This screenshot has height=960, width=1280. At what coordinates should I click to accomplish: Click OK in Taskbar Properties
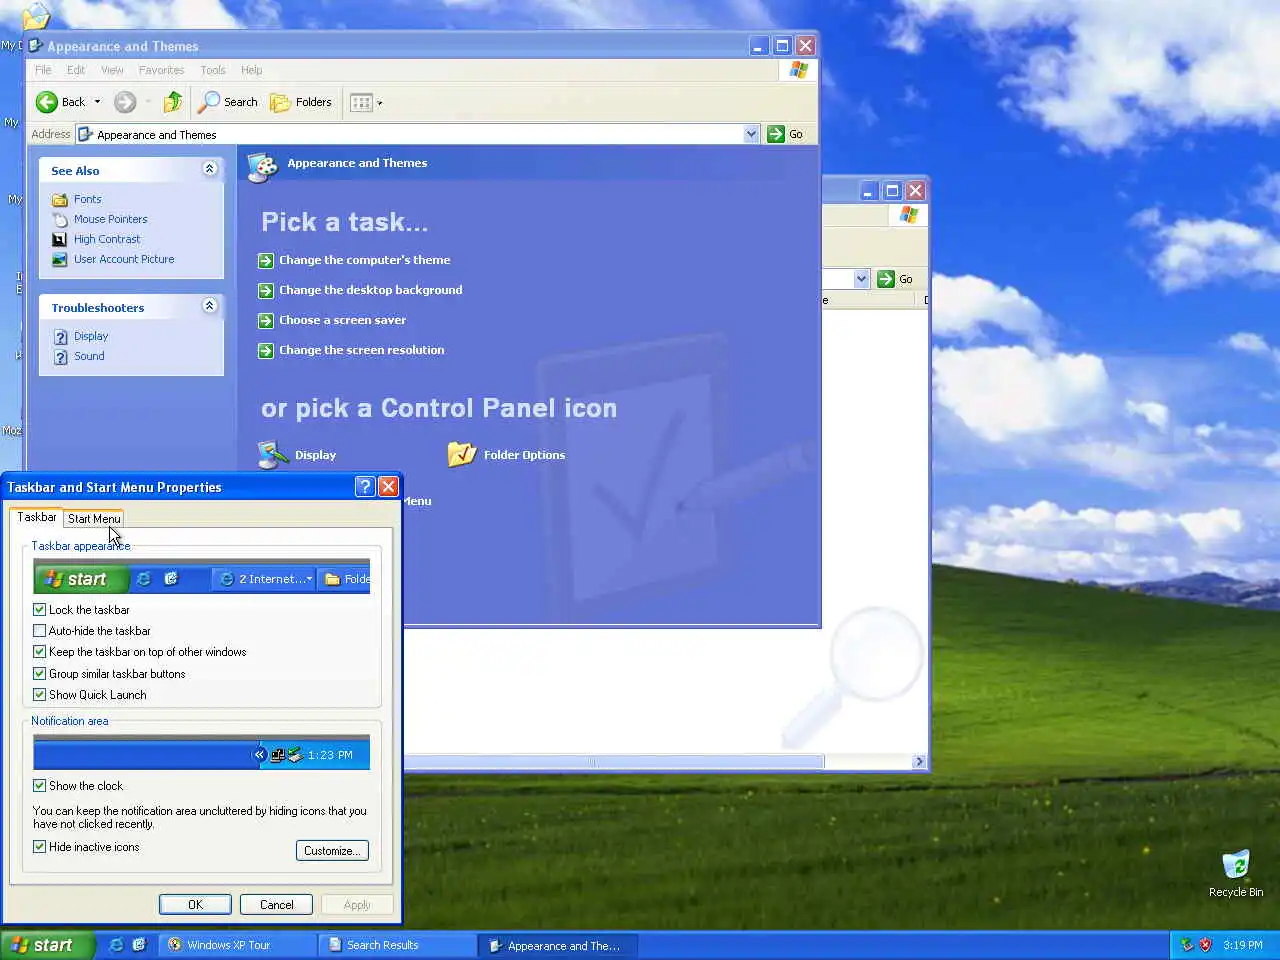coord(195,905)
